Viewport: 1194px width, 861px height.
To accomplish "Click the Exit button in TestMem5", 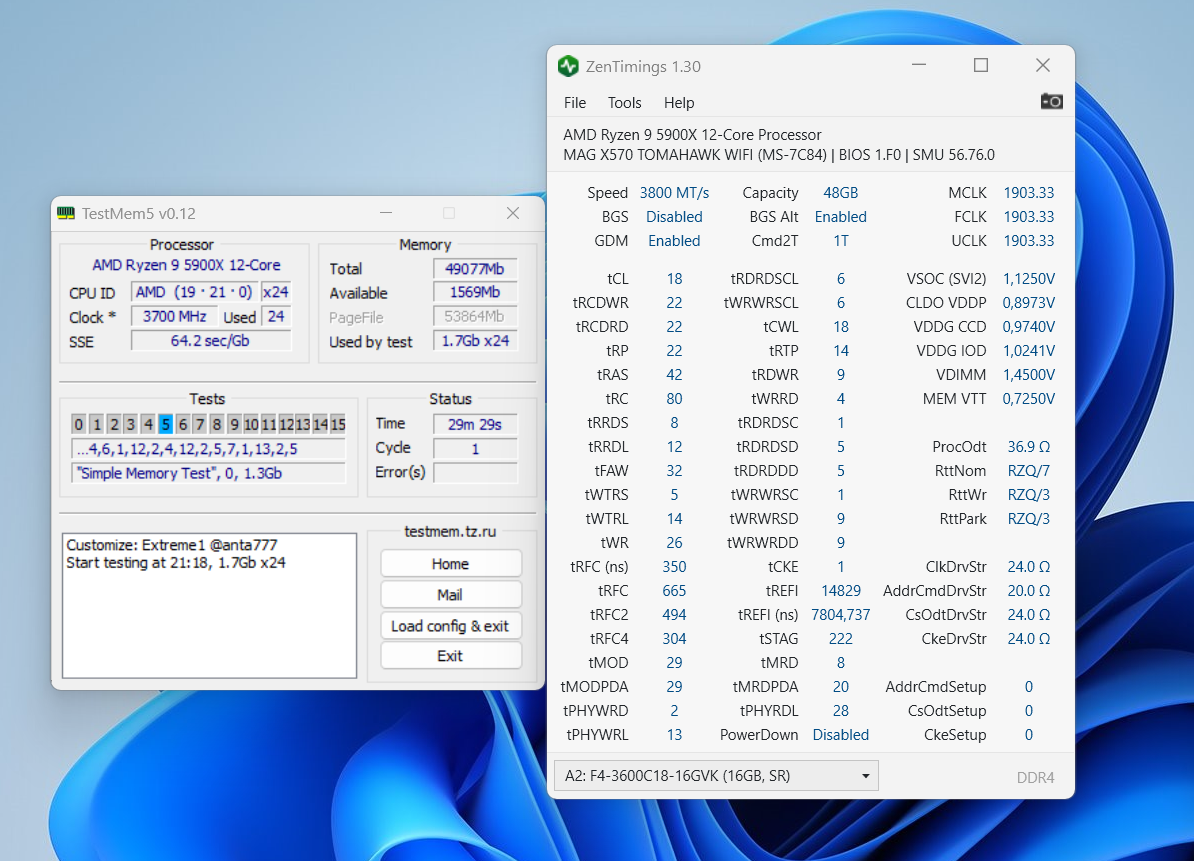I will tap(451, 655).
